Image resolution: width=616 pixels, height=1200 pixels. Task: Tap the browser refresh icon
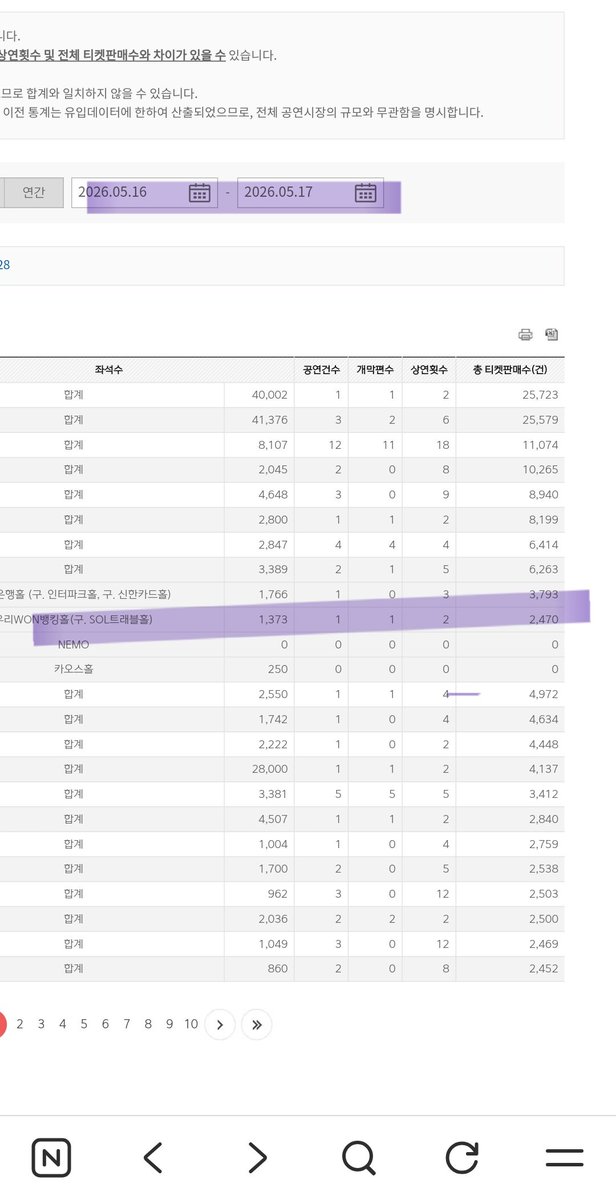tap(461, 1158)
